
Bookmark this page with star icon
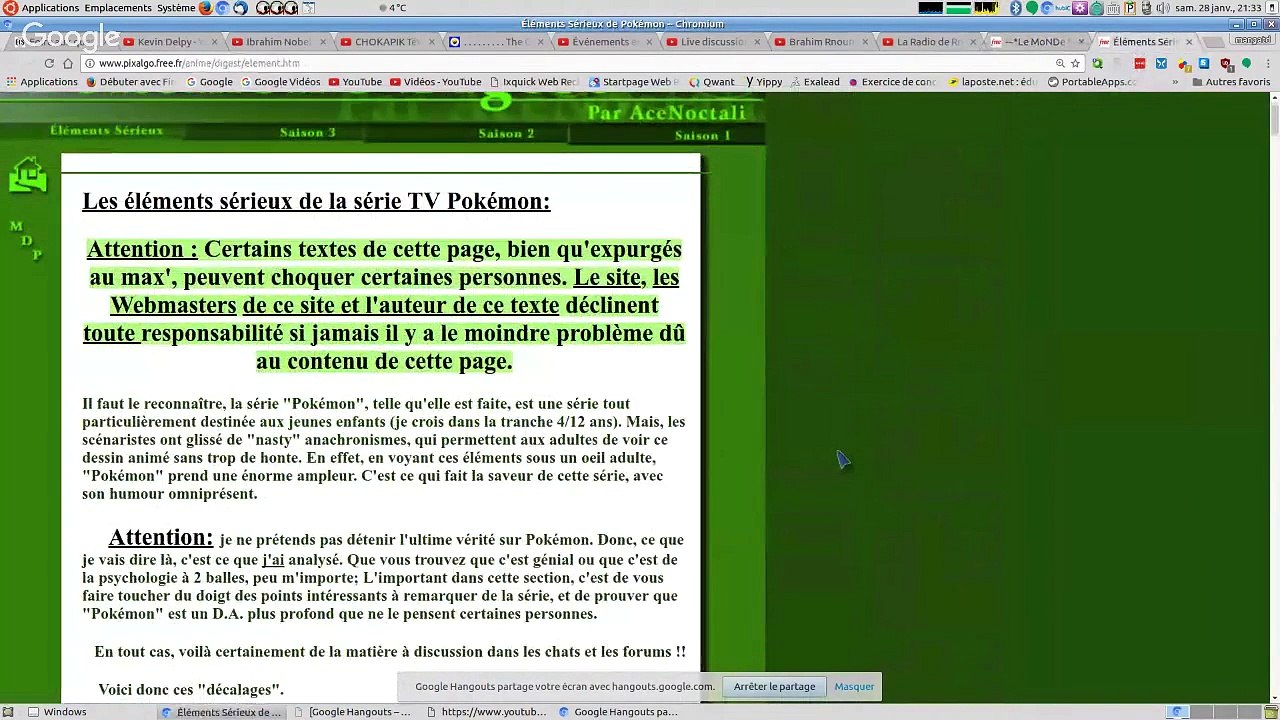click(1076, 63)
